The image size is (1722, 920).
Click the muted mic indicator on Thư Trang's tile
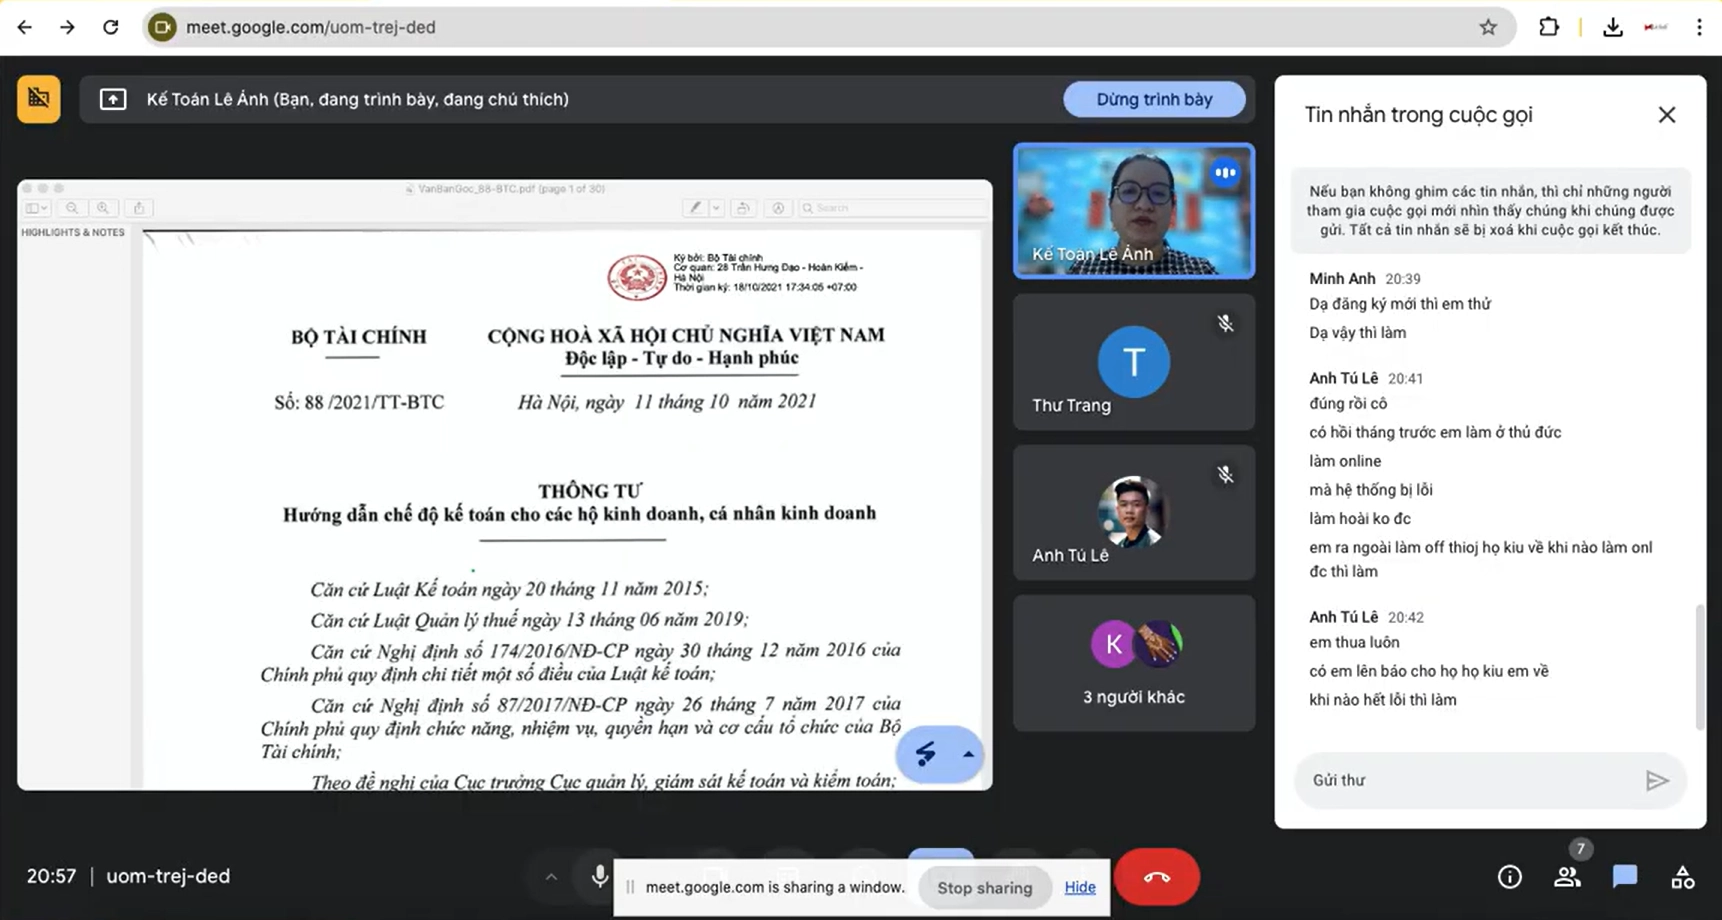tap(1225, 323)
